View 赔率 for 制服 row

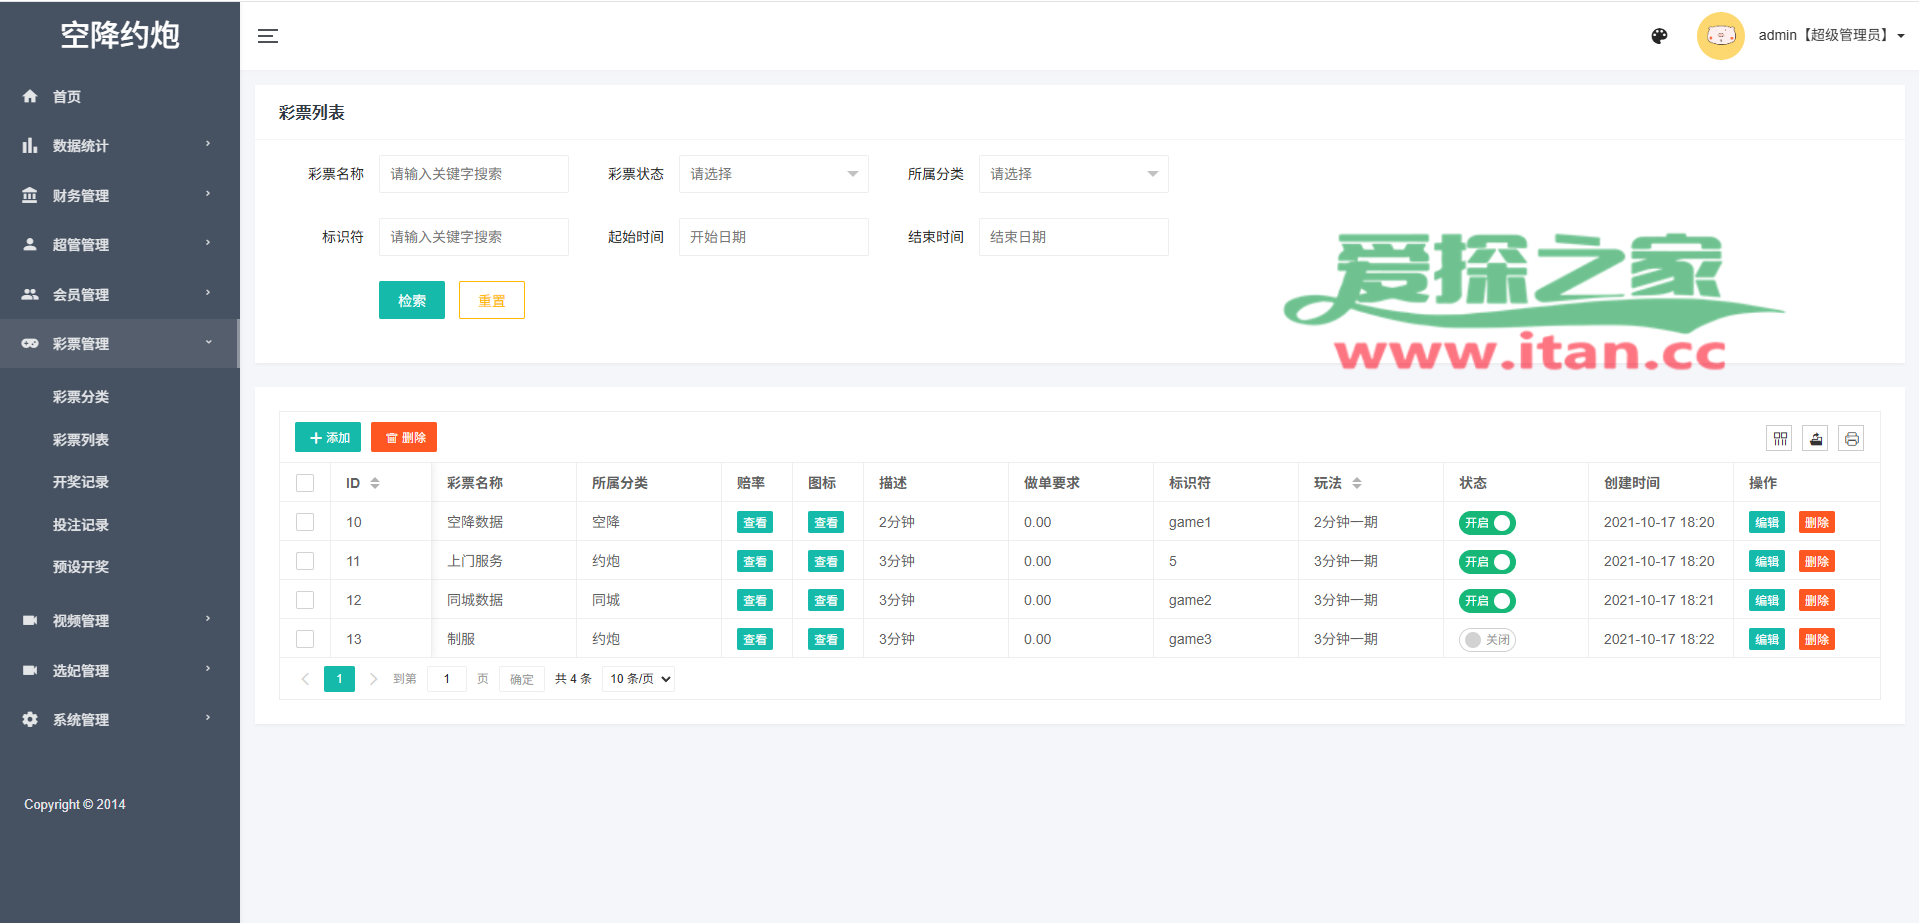pos(755,639)
